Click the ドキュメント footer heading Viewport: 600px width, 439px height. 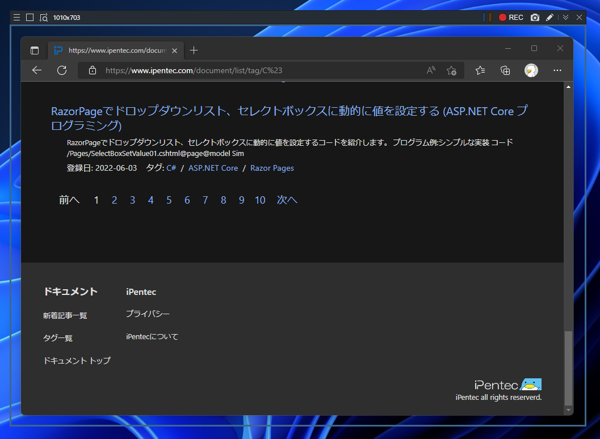point(70,292)
